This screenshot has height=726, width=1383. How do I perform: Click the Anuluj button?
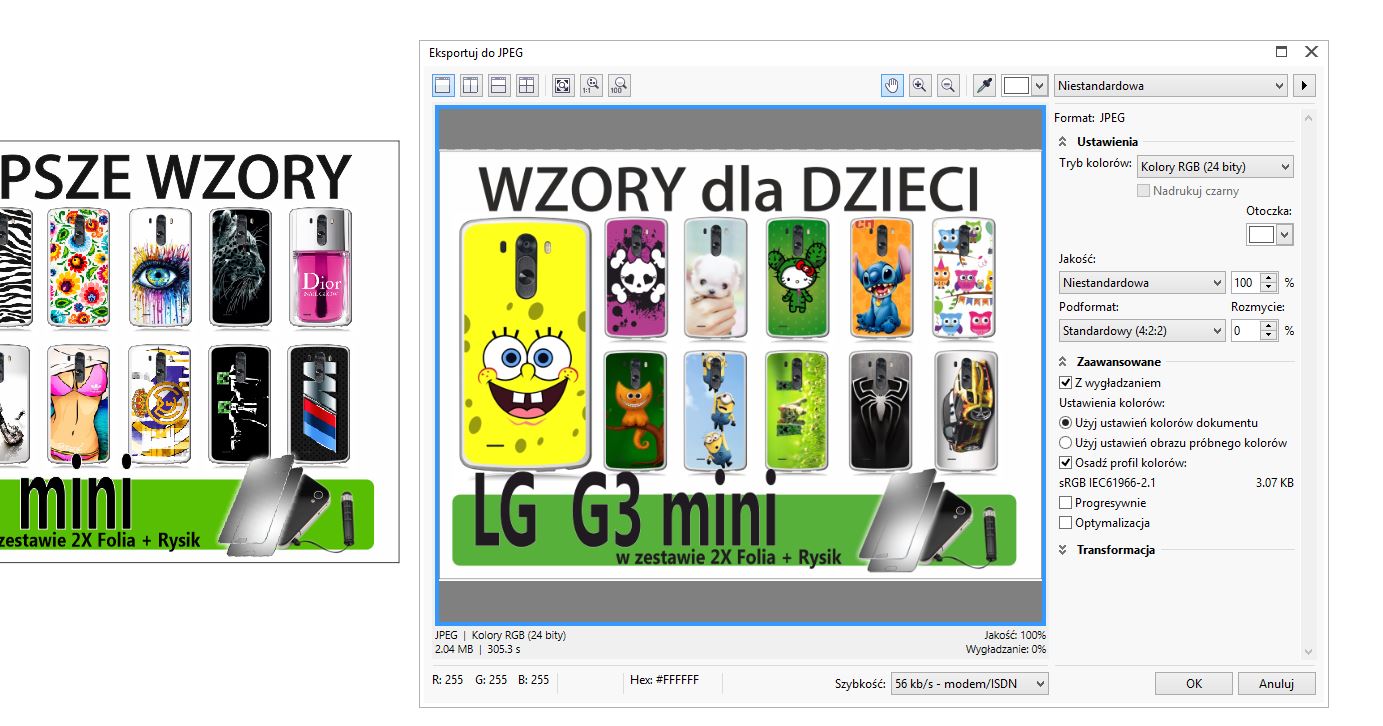(1276, 684)
